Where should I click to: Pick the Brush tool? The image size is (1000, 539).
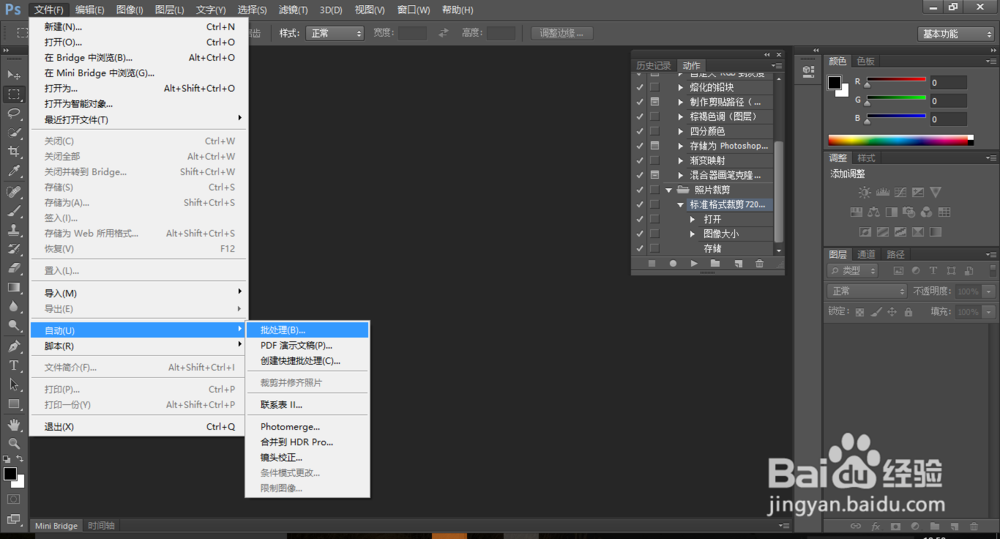13,210
